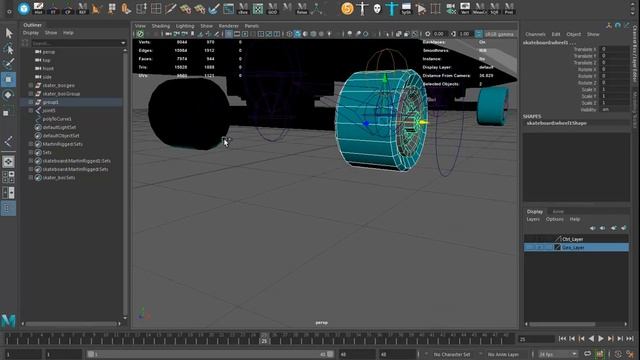Screen dimensions: 640x360
Task: Open the sRGB gamma view transform dropdown
Action: tap(500, 34)
